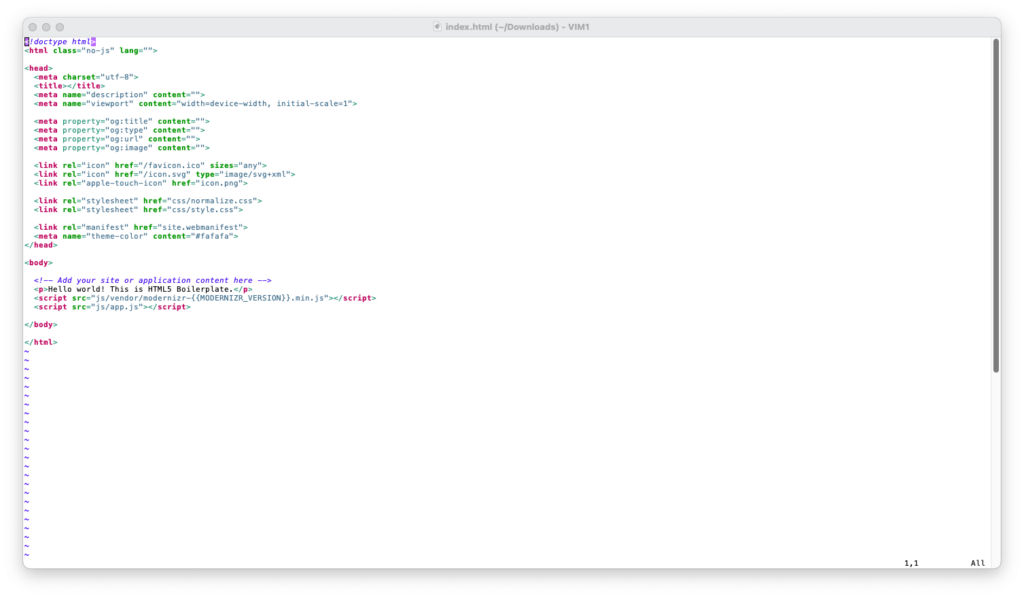Zoom the MacVim window to full size

60,27
